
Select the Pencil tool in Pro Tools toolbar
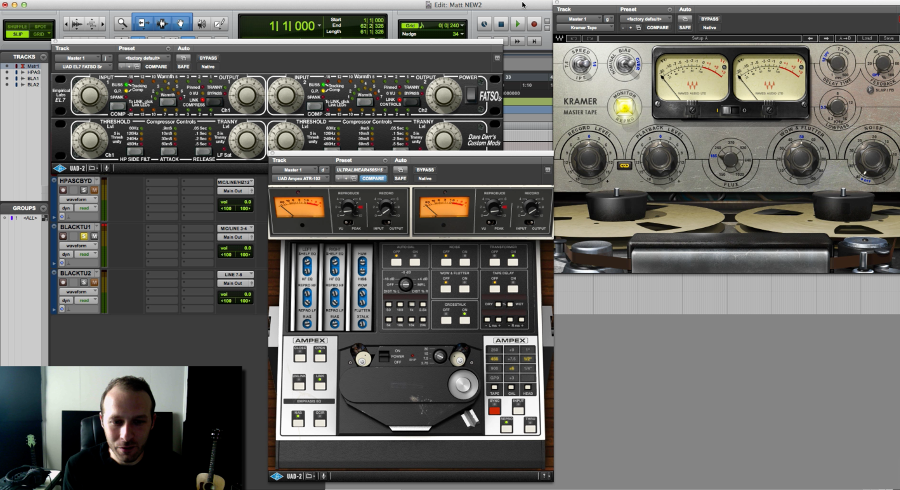click(x=220, y=24)
